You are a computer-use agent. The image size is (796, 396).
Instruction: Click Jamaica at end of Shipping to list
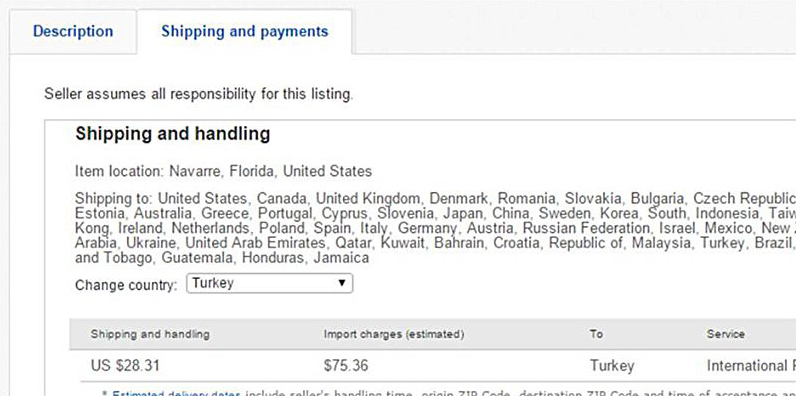tap(341, 258)
